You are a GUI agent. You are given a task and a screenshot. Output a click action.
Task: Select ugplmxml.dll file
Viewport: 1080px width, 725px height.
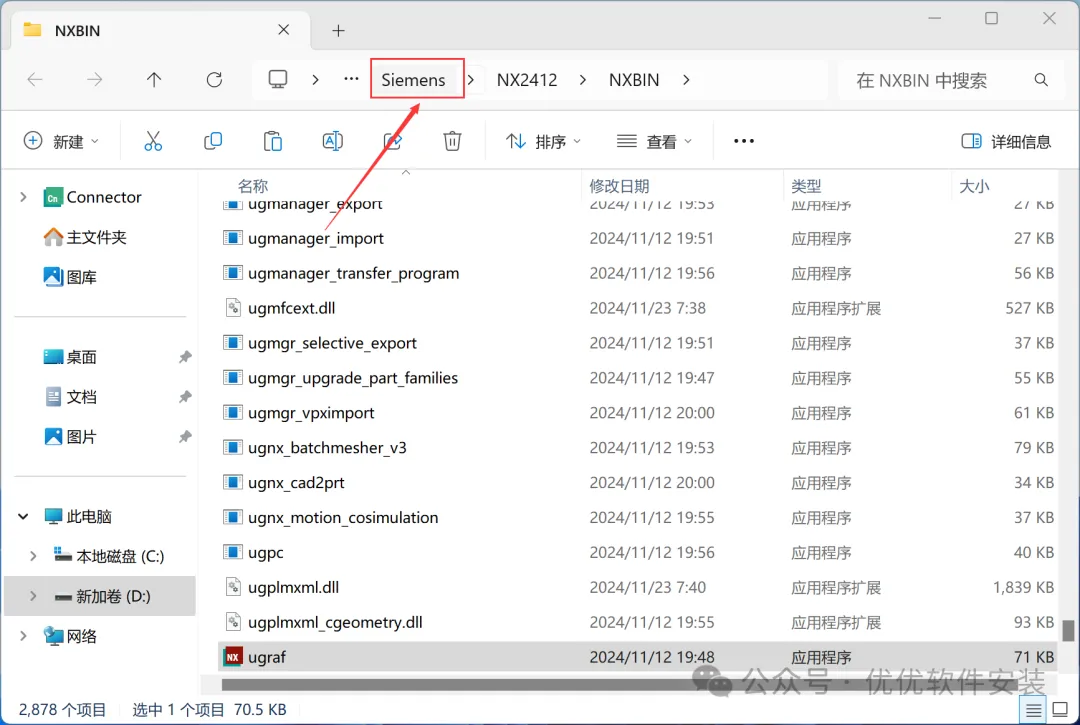pyautogui.click(x=638, y=587)
